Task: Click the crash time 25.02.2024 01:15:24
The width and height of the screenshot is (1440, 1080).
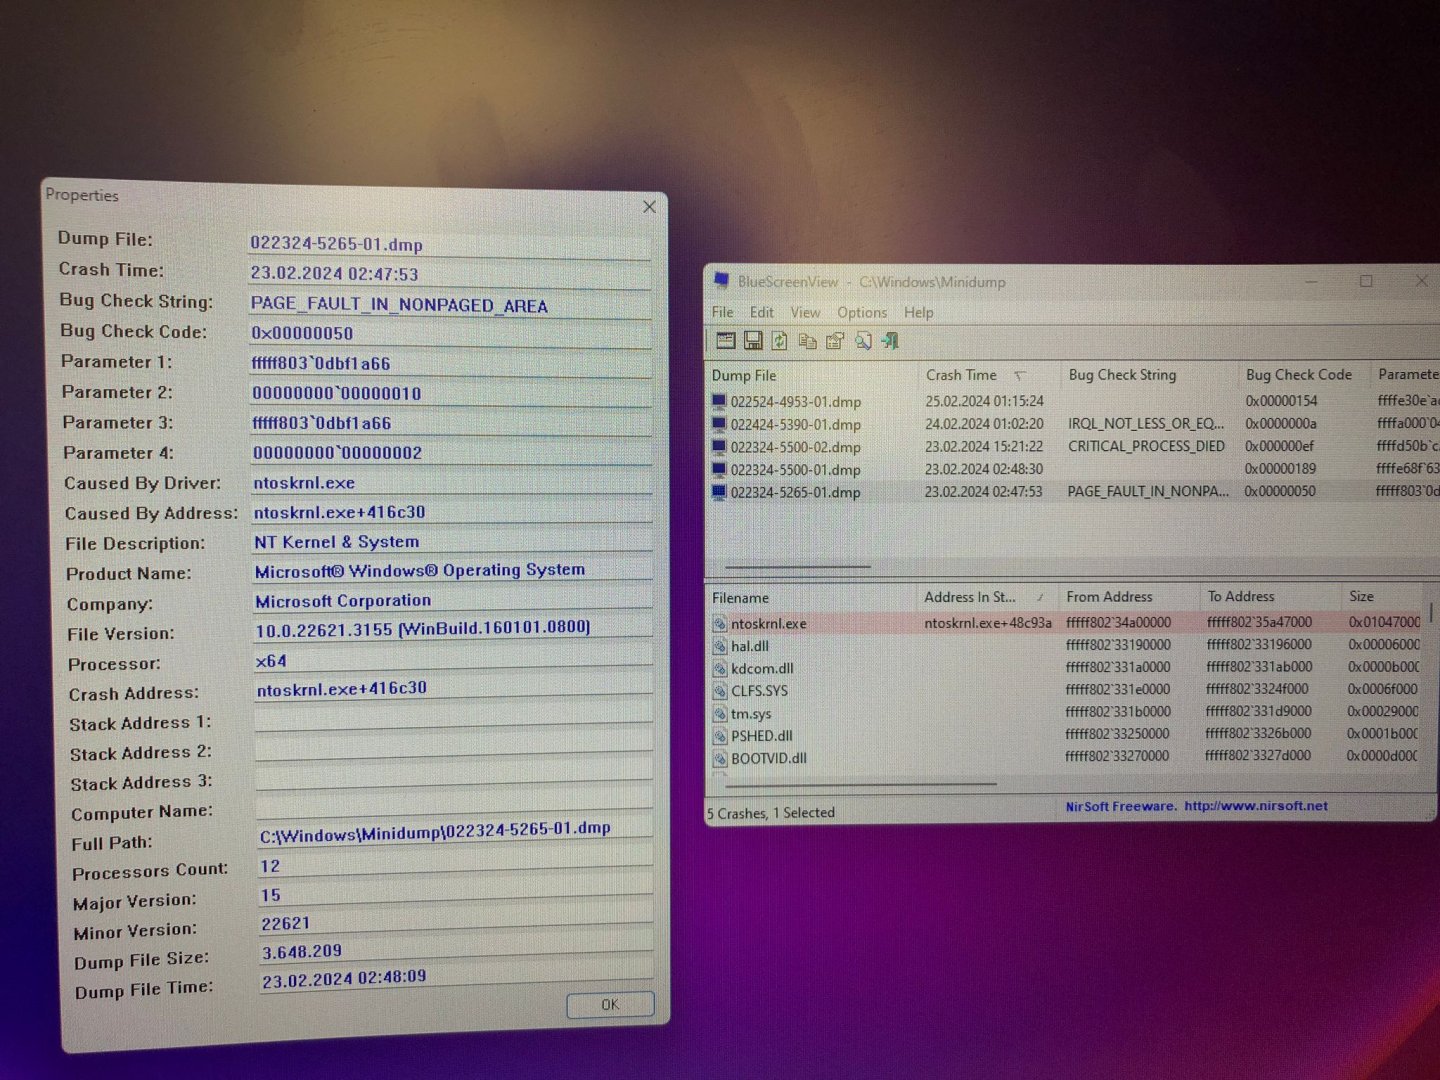Action: point(984,401)
